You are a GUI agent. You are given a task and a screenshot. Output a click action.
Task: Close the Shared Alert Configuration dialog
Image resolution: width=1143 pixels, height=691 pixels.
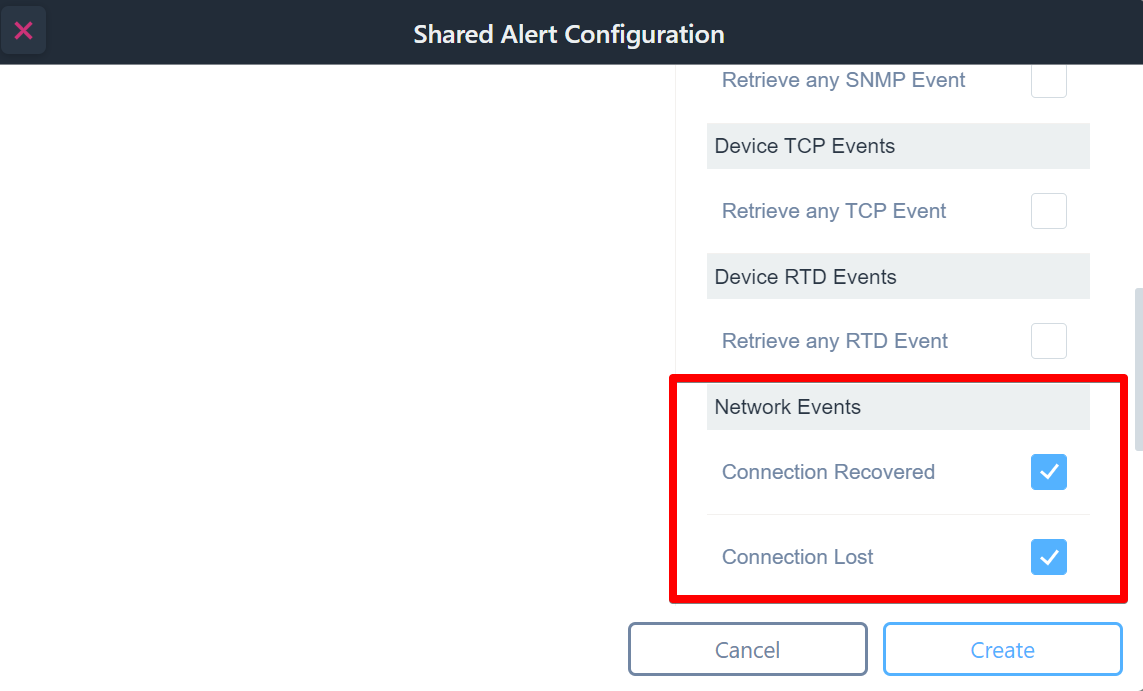click(23, 29)
